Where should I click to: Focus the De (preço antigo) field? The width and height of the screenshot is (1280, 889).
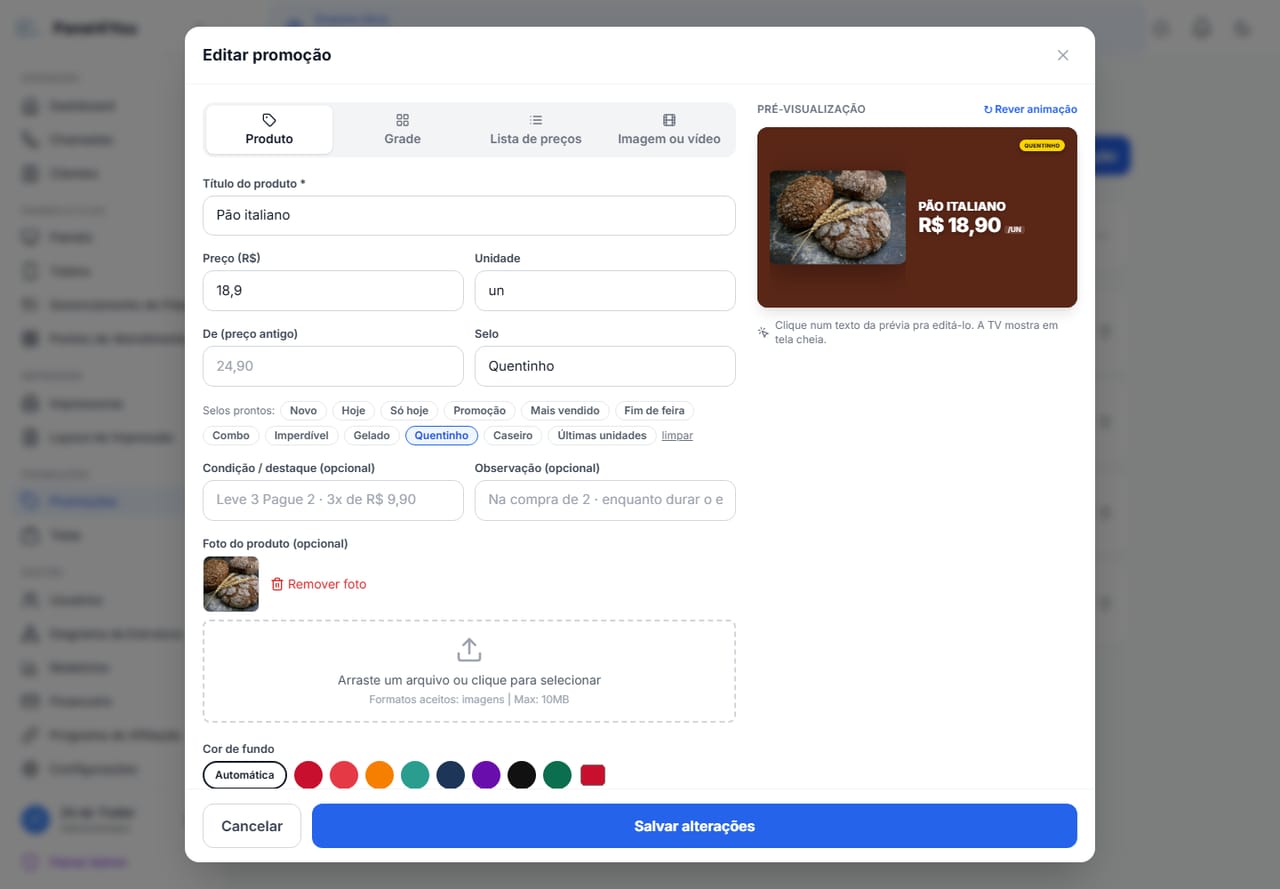[x=333, y=366]
